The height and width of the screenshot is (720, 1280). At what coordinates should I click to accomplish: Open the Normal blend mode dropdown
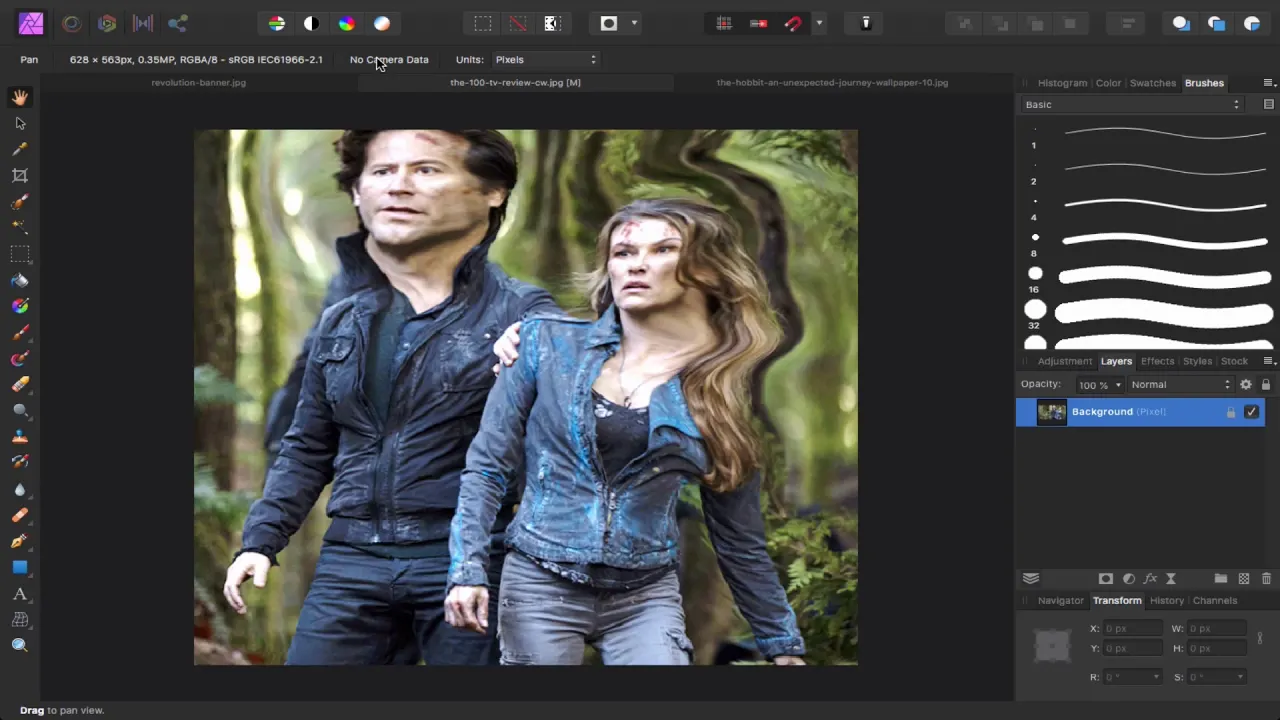(x=1181, y=385)
